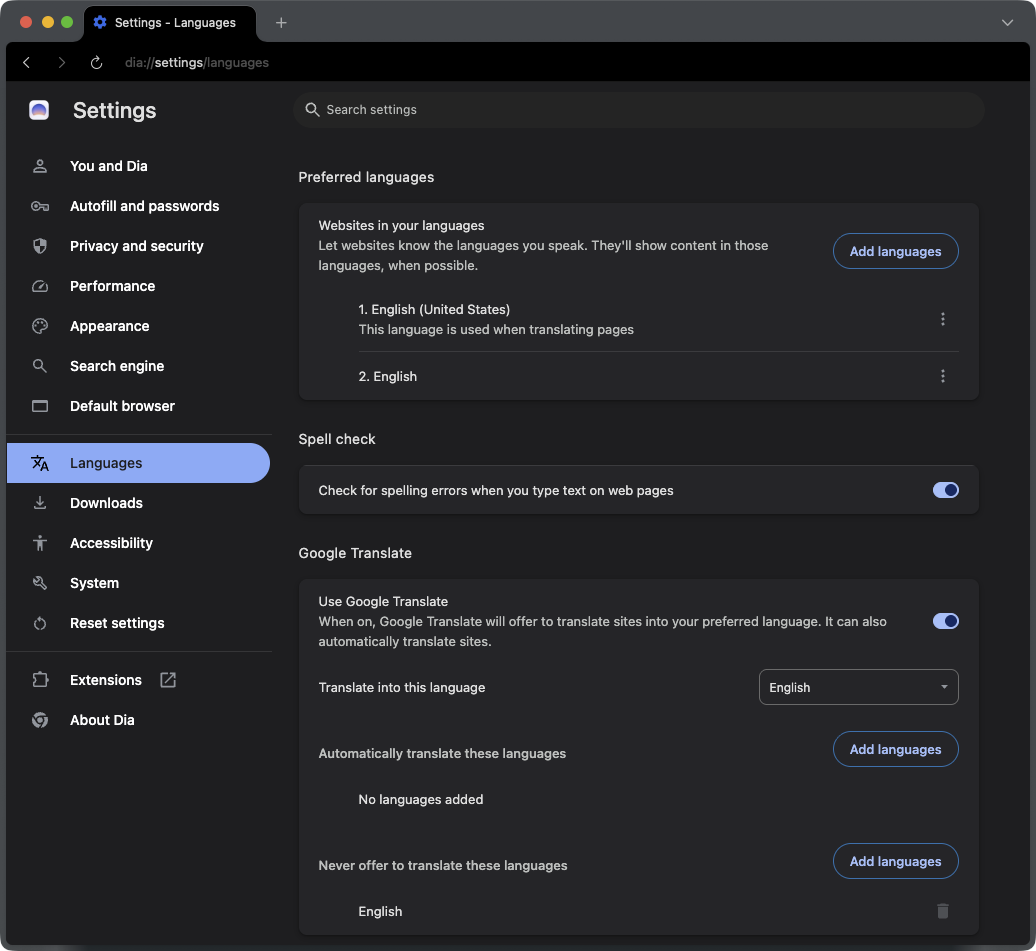Click the Dia logo in Settings header
Viewport: 1036px width, 951px height.
pyautogui.click(x=39, y=110)
